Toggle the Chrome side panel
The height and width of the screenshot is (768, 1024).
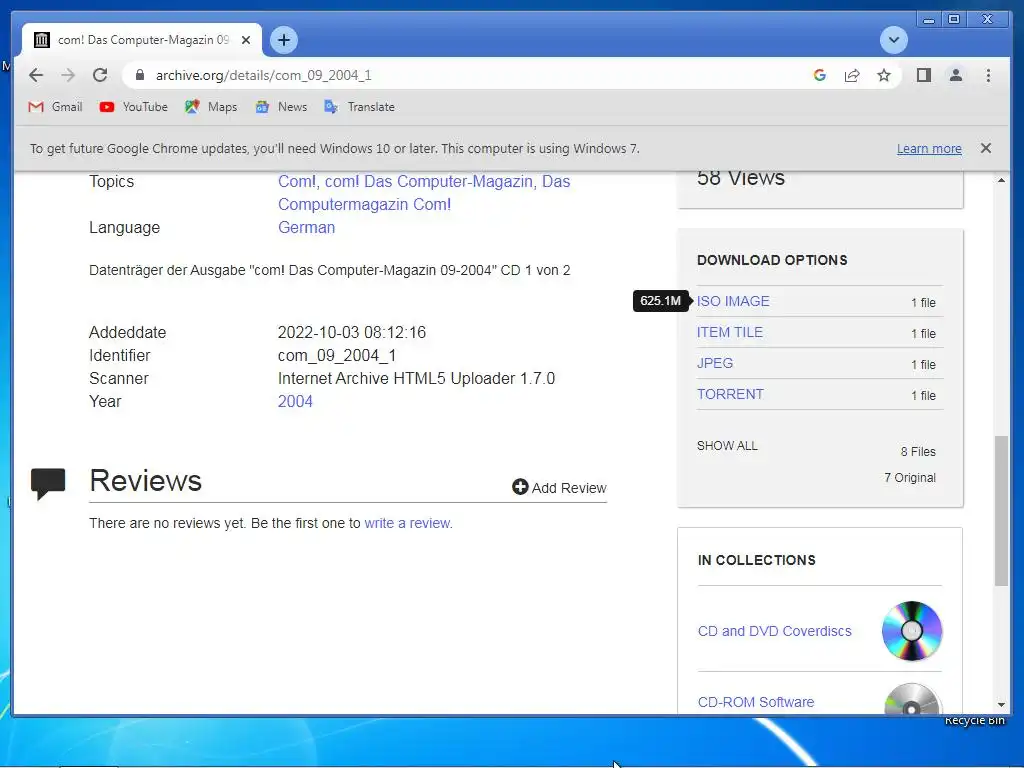coord(923,75)
